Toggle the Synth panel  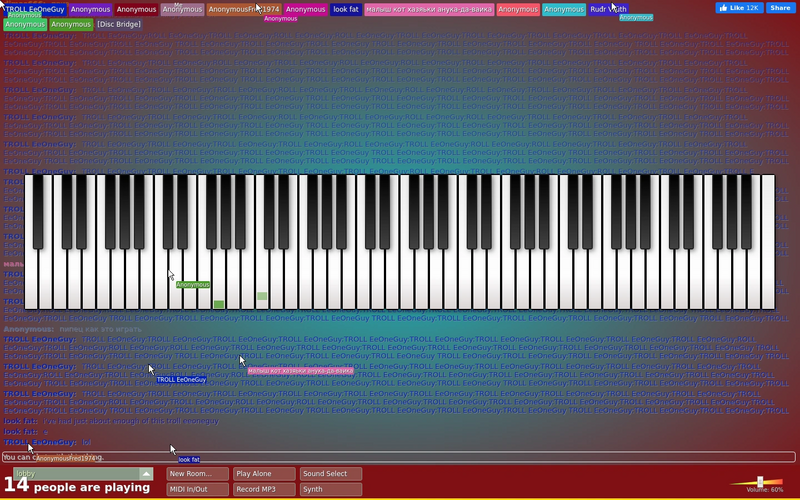coord(331,489)
